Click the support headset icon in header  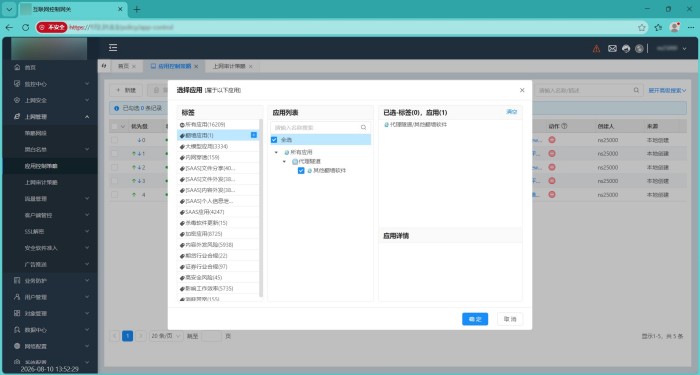click(626, 49)
